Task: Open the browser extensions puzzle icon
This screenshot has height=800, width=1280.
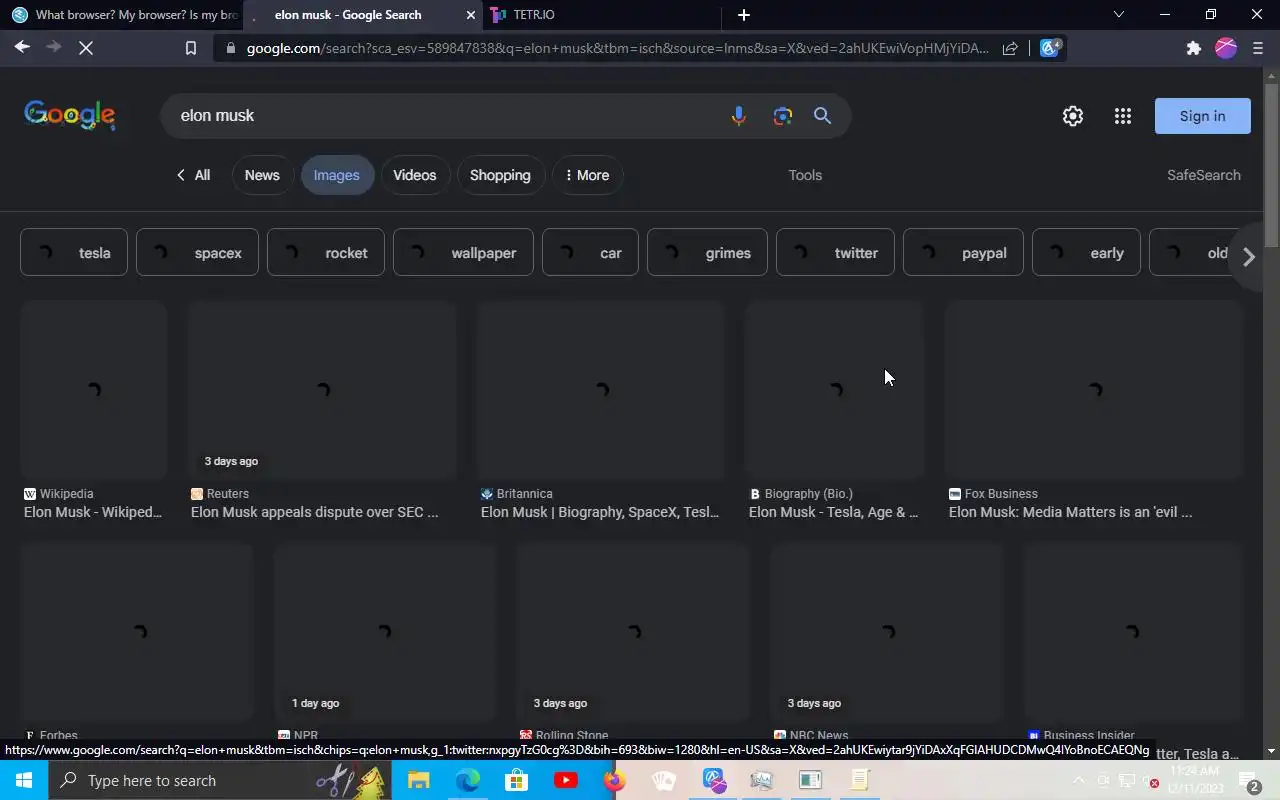Action: click(x=1193, y=48)
